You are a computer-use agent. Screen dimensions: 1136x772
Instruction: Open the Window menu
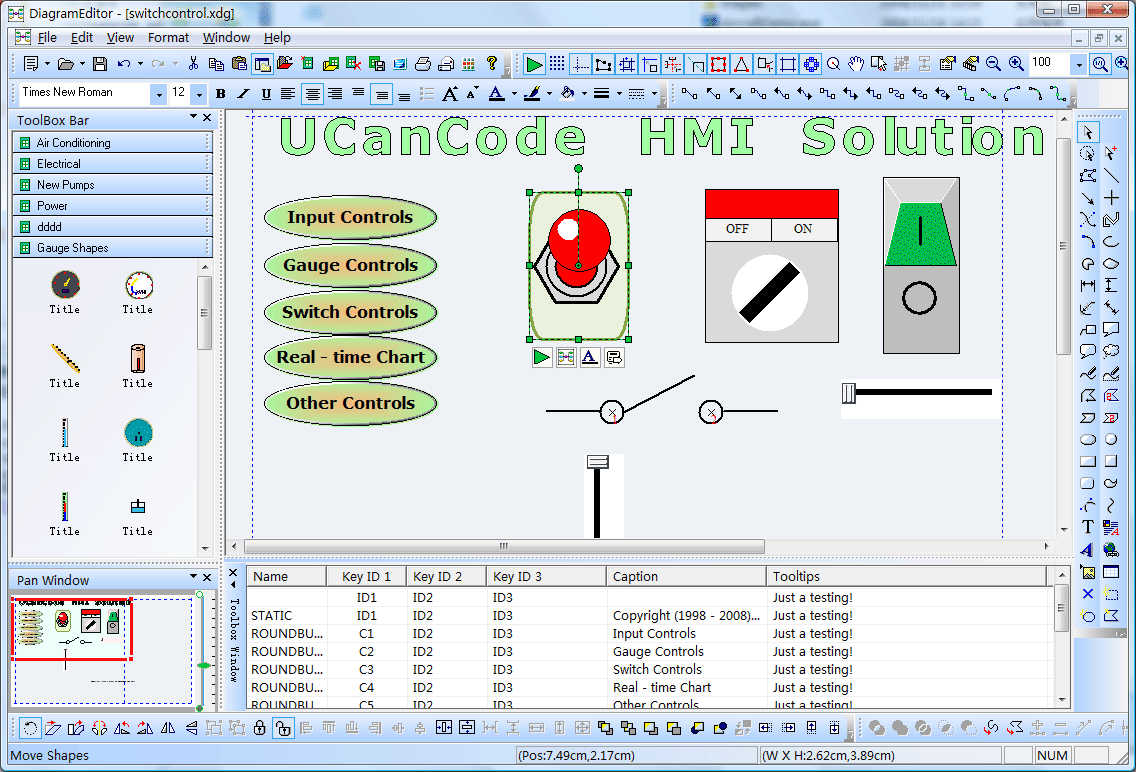226,38
